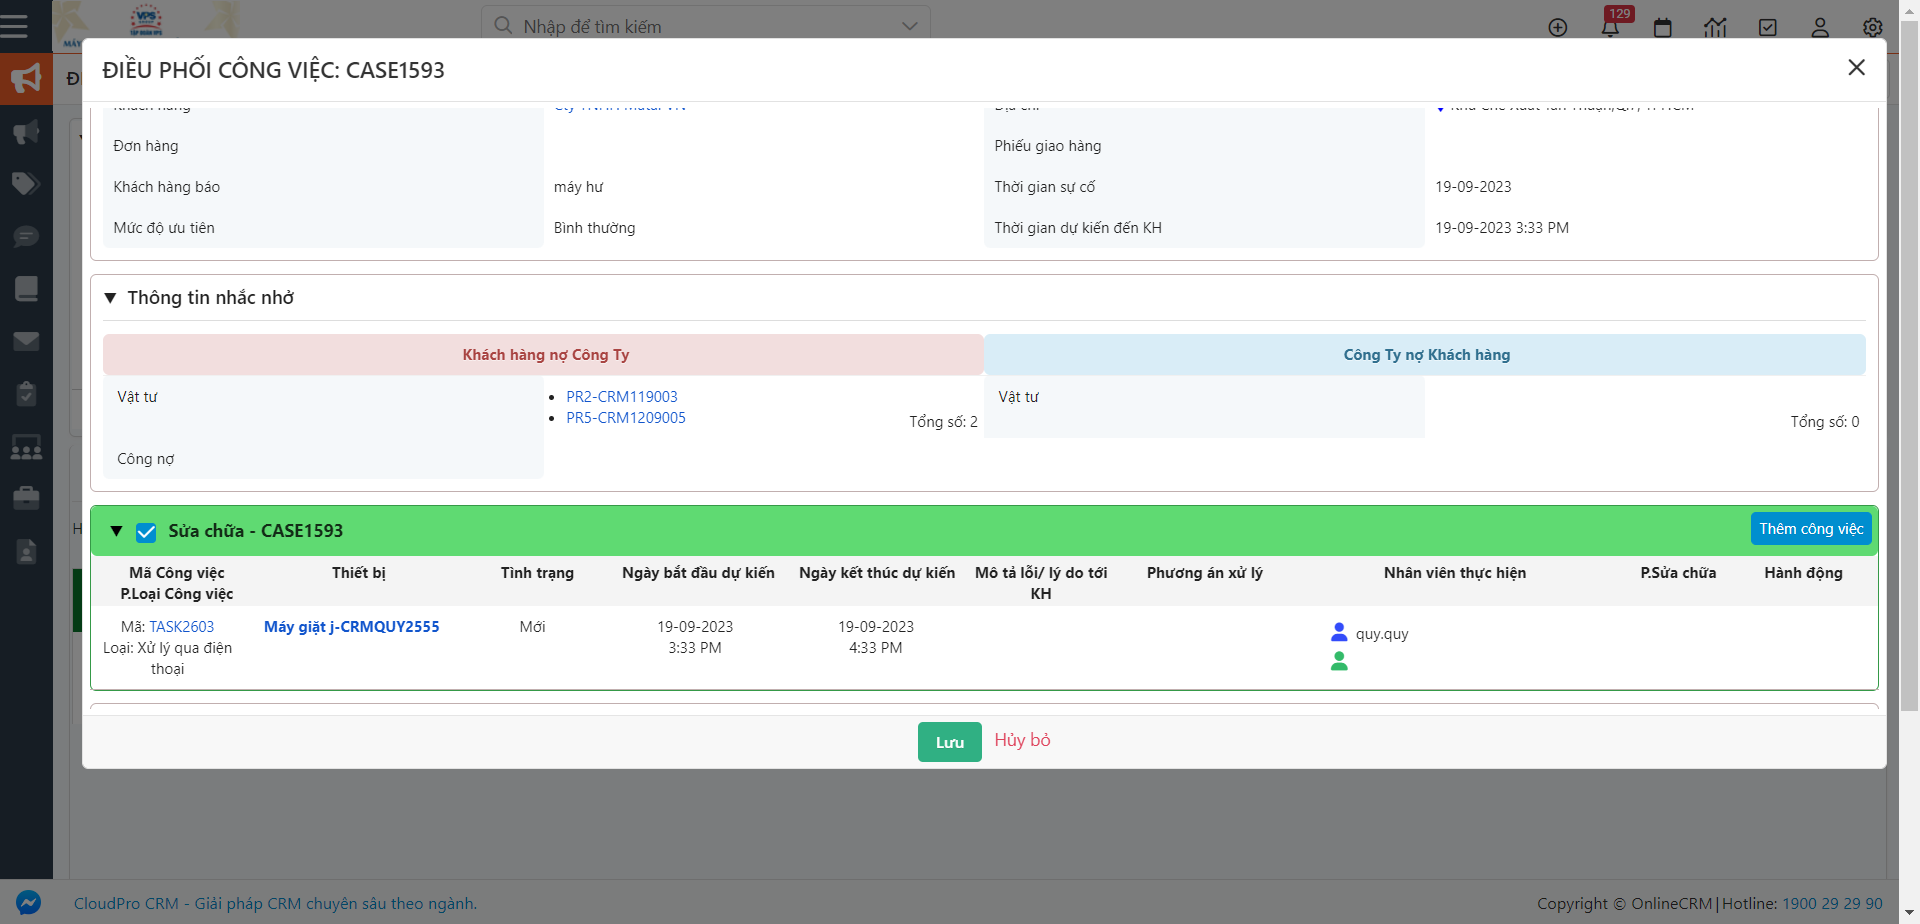Open the hamburger menu icon
The width and height of the screenshot is (1920, 924).
(14, 25)
